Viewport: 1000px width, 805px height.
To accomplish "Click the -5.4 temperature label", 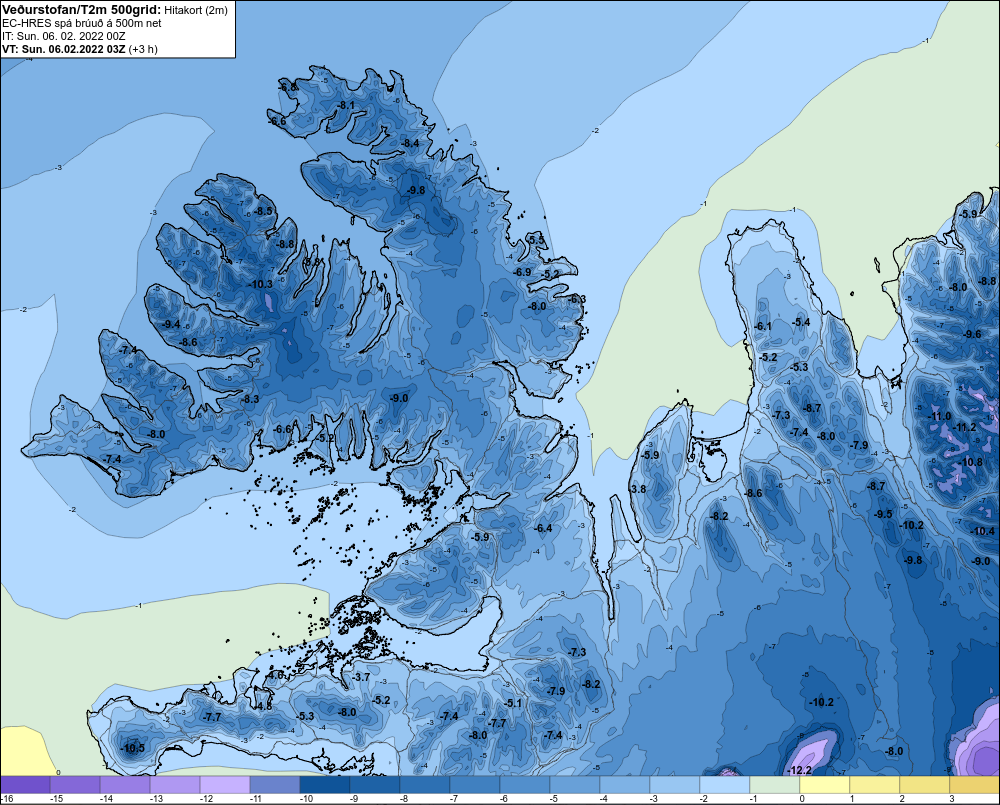I will point(801,321).
